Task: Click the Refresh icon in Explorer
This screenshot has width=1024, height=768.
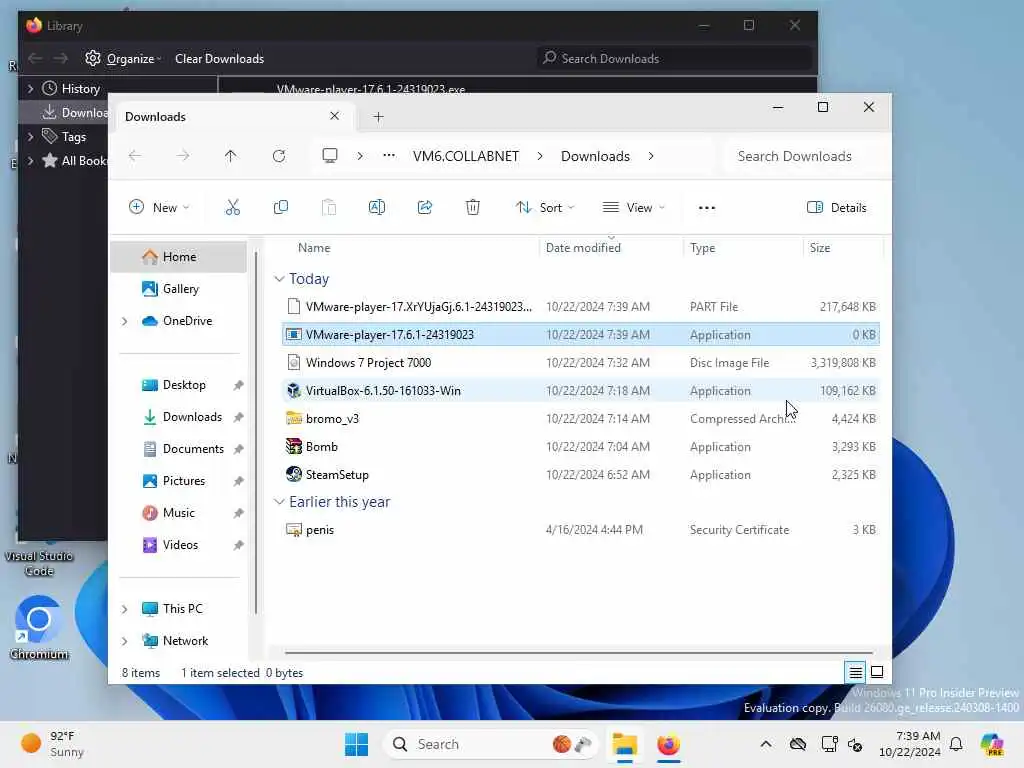Action: (279, 156)
